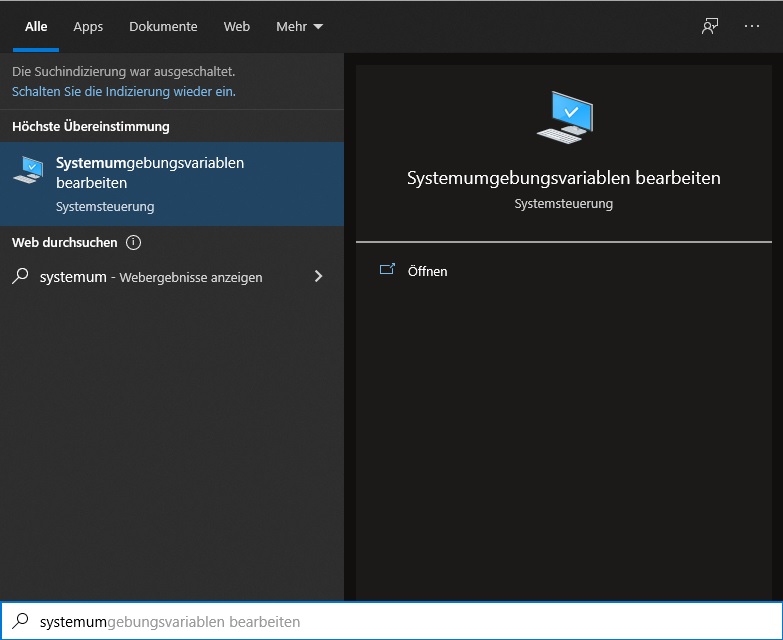Click 'Höchste Übereinstimmung' heading
The image size is (783, 640).
[x=91, y=126]
